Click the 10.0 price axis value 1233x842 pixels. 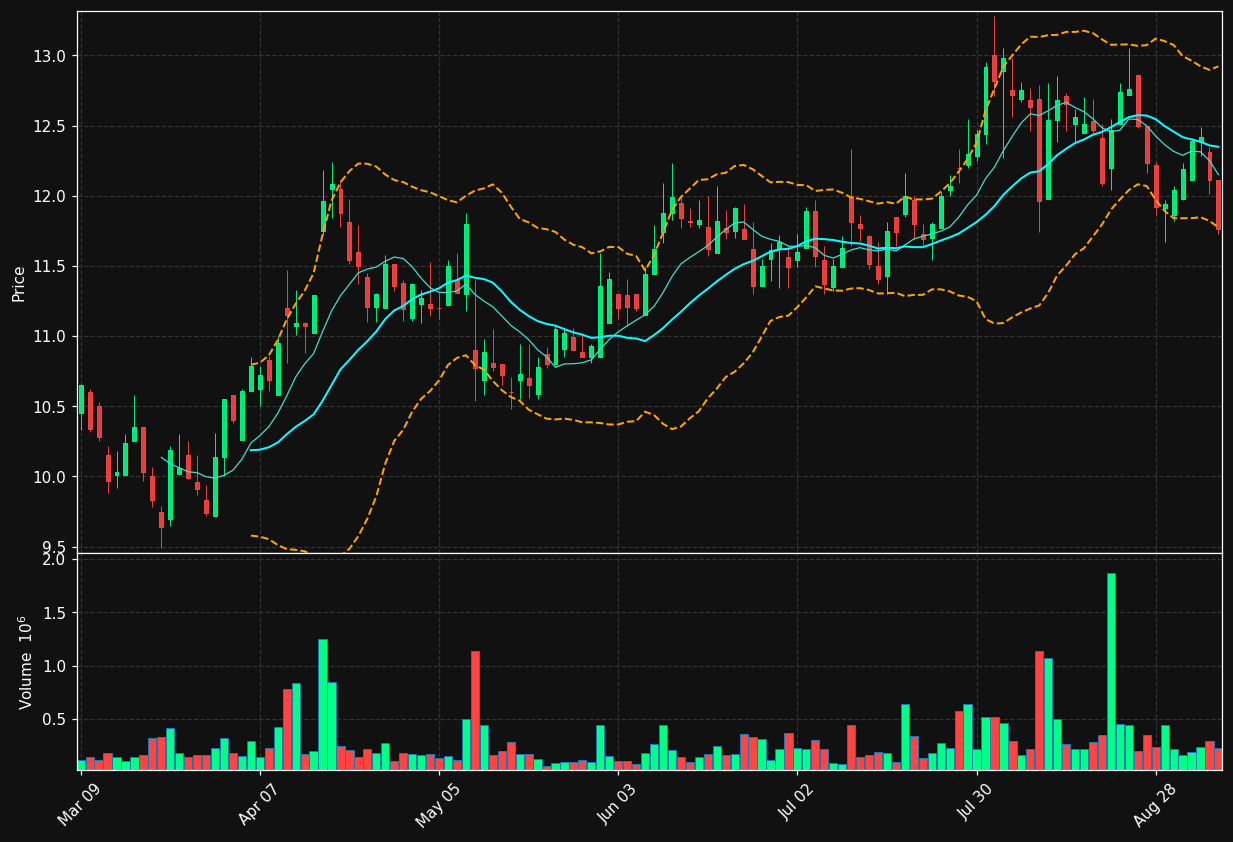pos(49,476)
